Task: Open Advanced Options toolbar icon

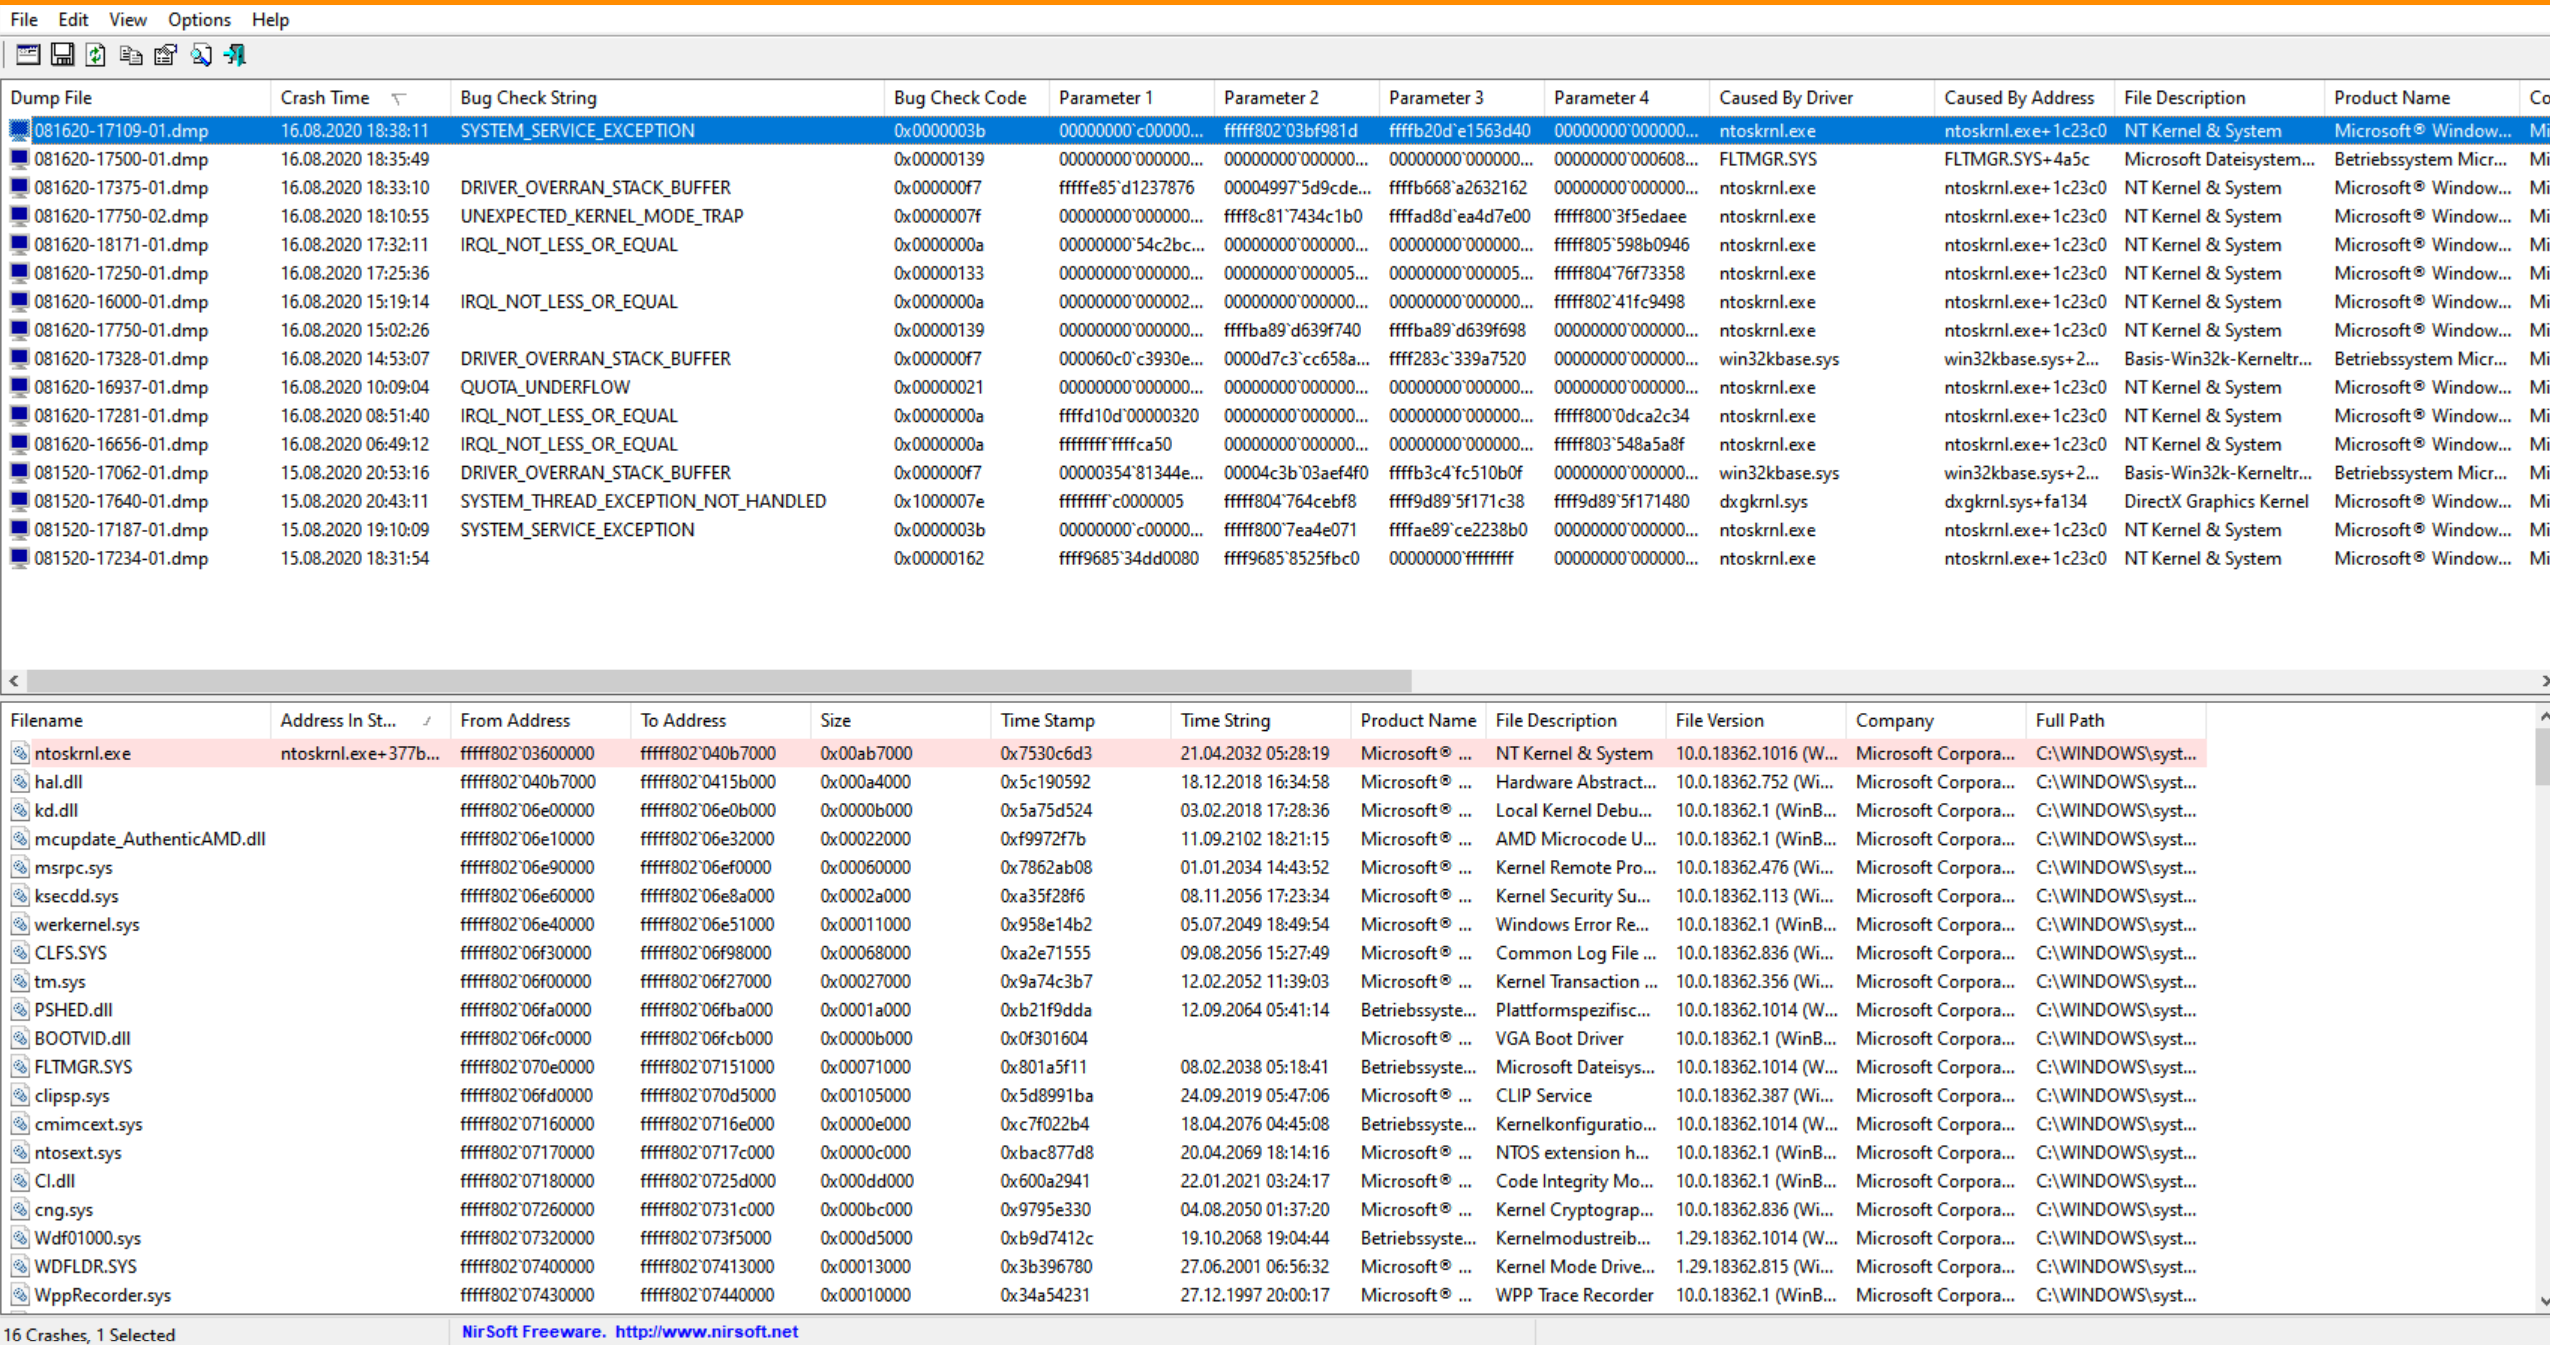Action: pyautogui.click(x=28, y=55)
